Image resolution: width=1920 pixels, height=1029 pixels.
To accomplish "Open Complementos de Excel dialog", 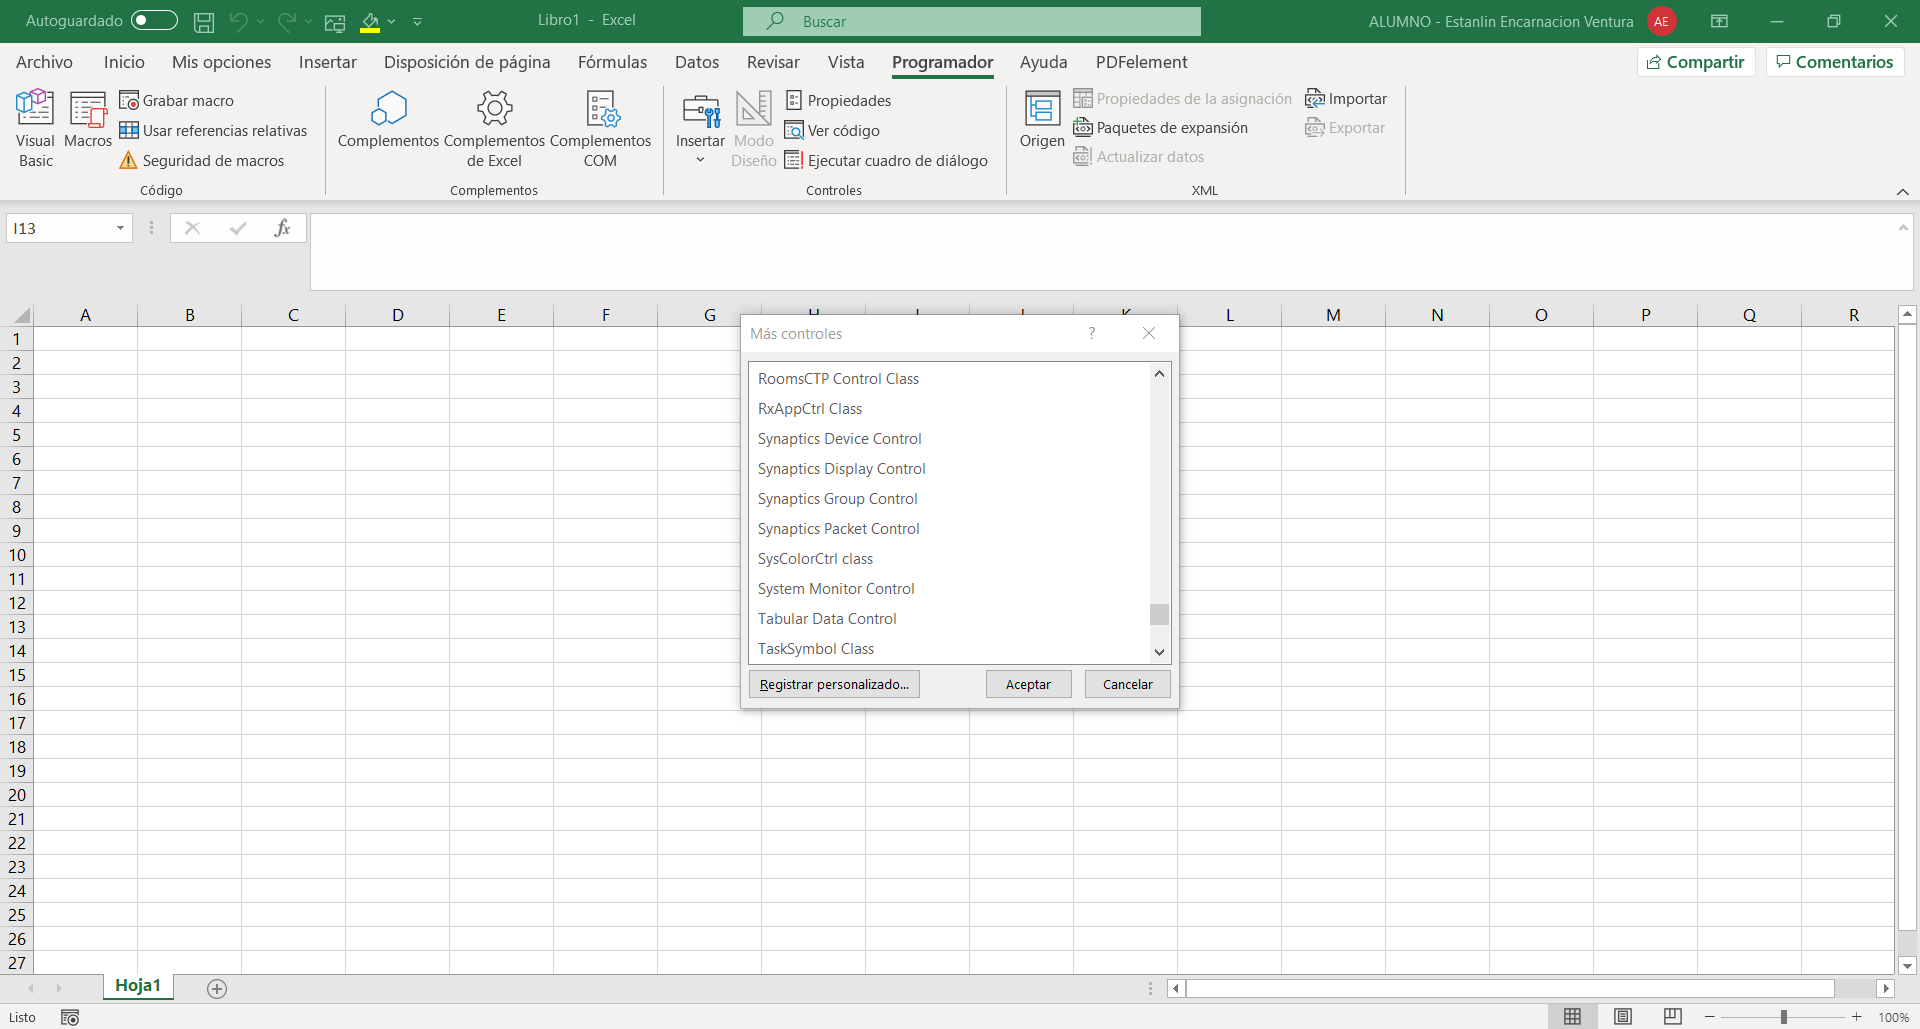I will point(494,129).
